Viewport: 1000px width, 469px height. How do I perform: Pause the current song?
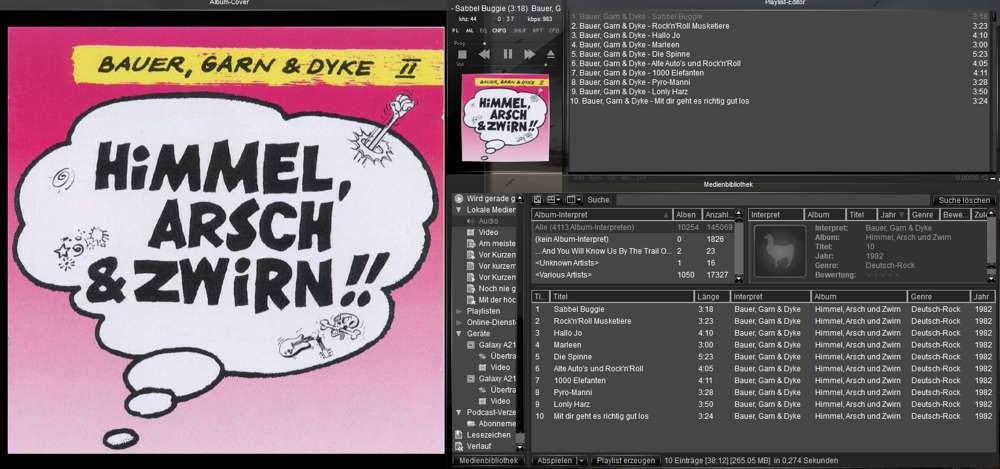[x=507, y=54]
